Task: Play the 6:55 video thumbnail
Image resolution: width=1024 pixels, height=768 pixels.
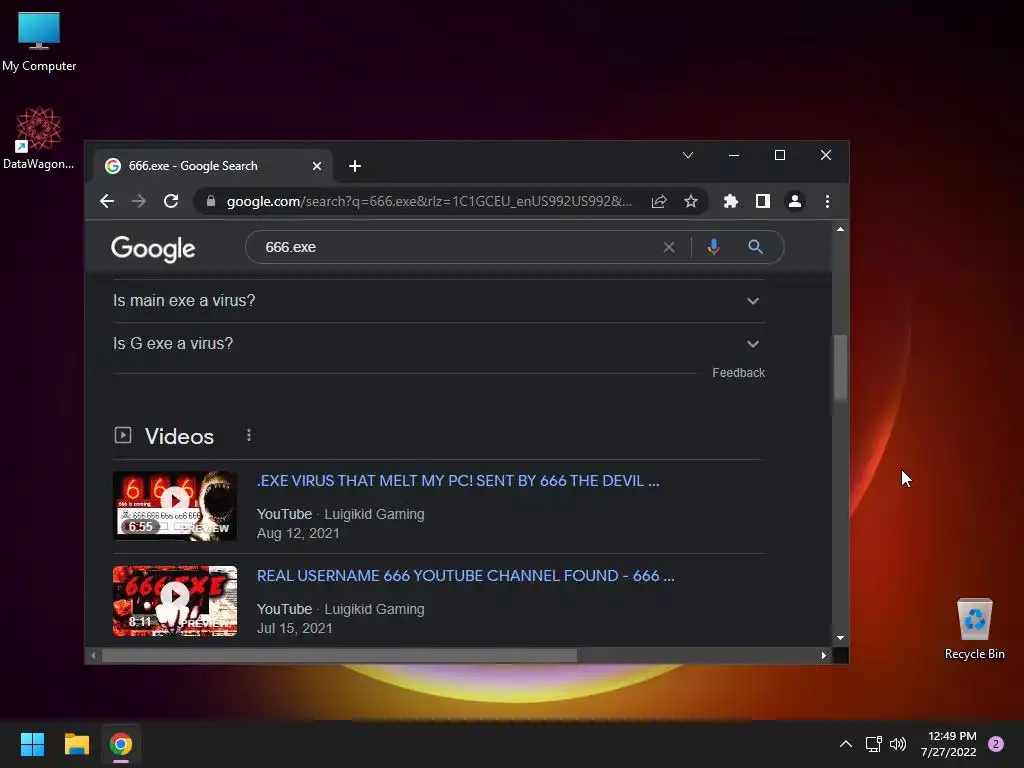Action: [175, 505]
